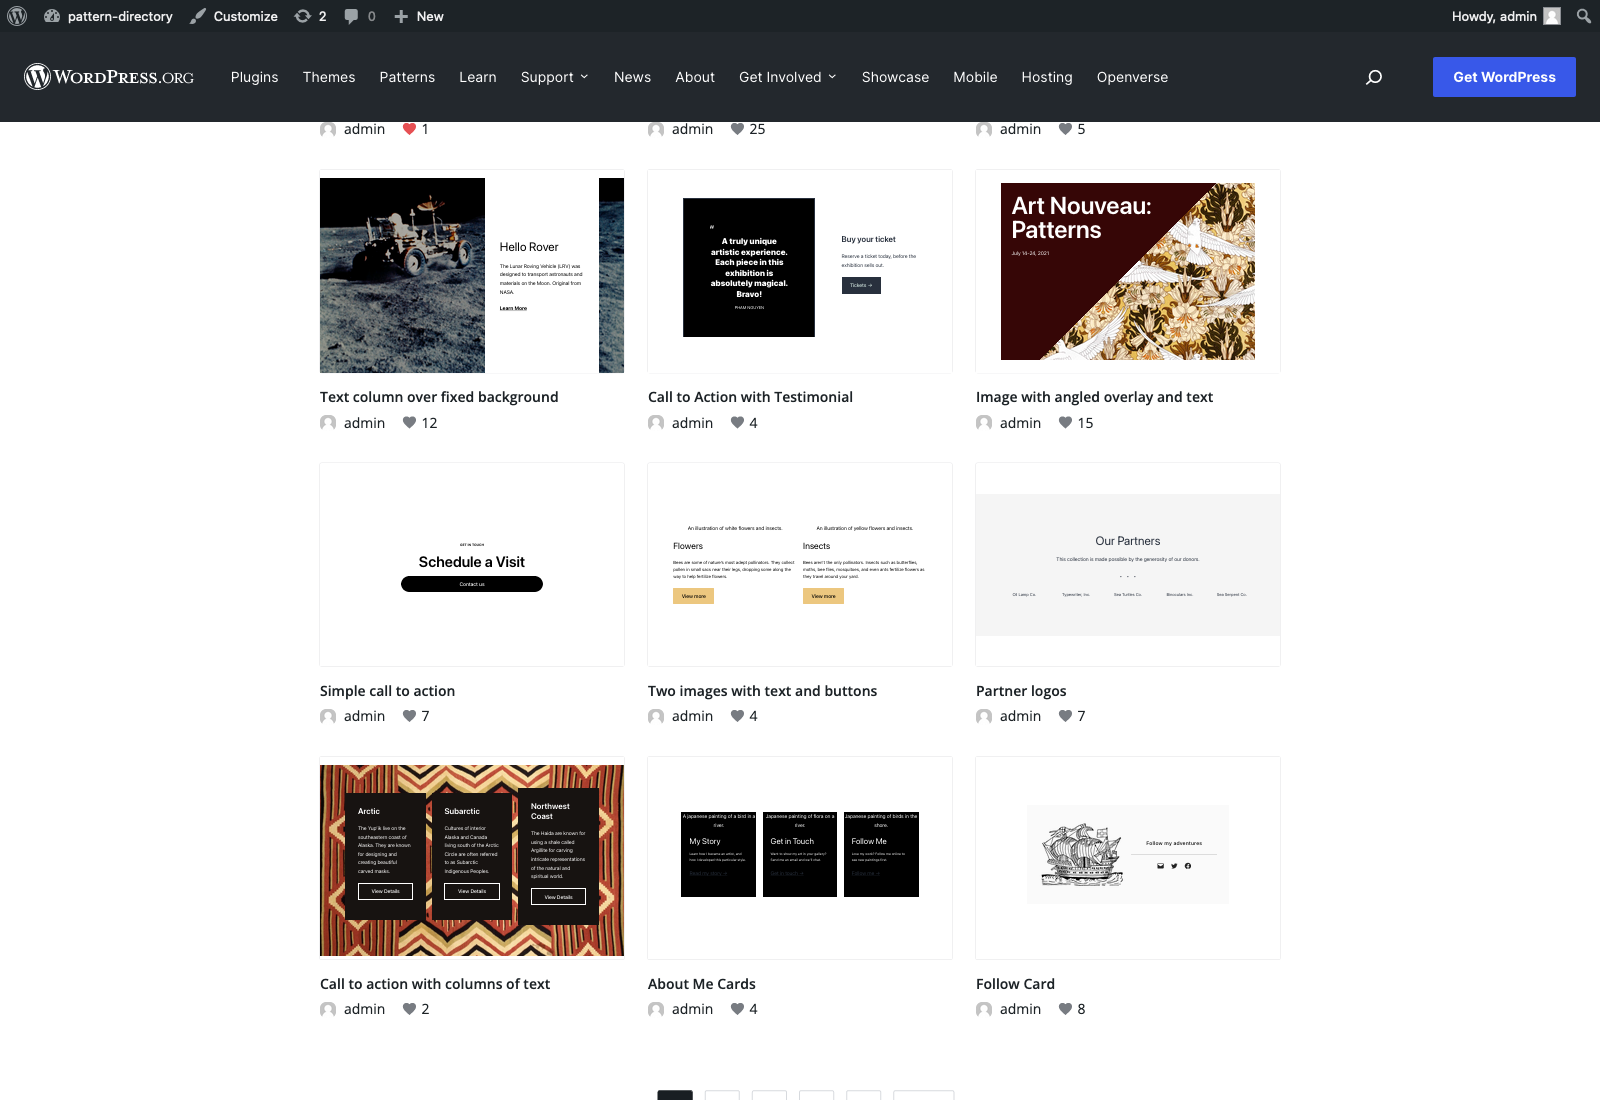Open Call to action with columns of text title

pos(435,984)
